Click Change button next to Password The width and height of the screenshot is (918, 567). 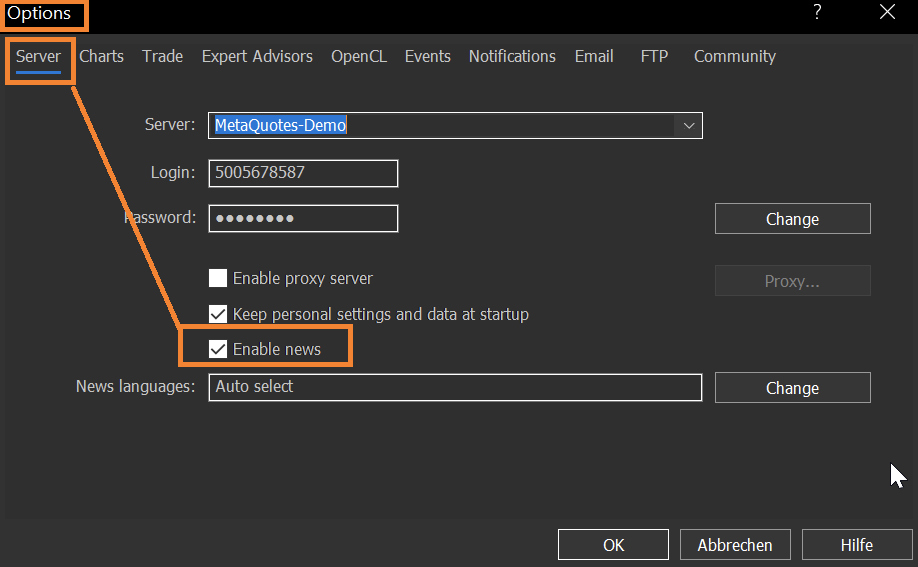[792, 219]
